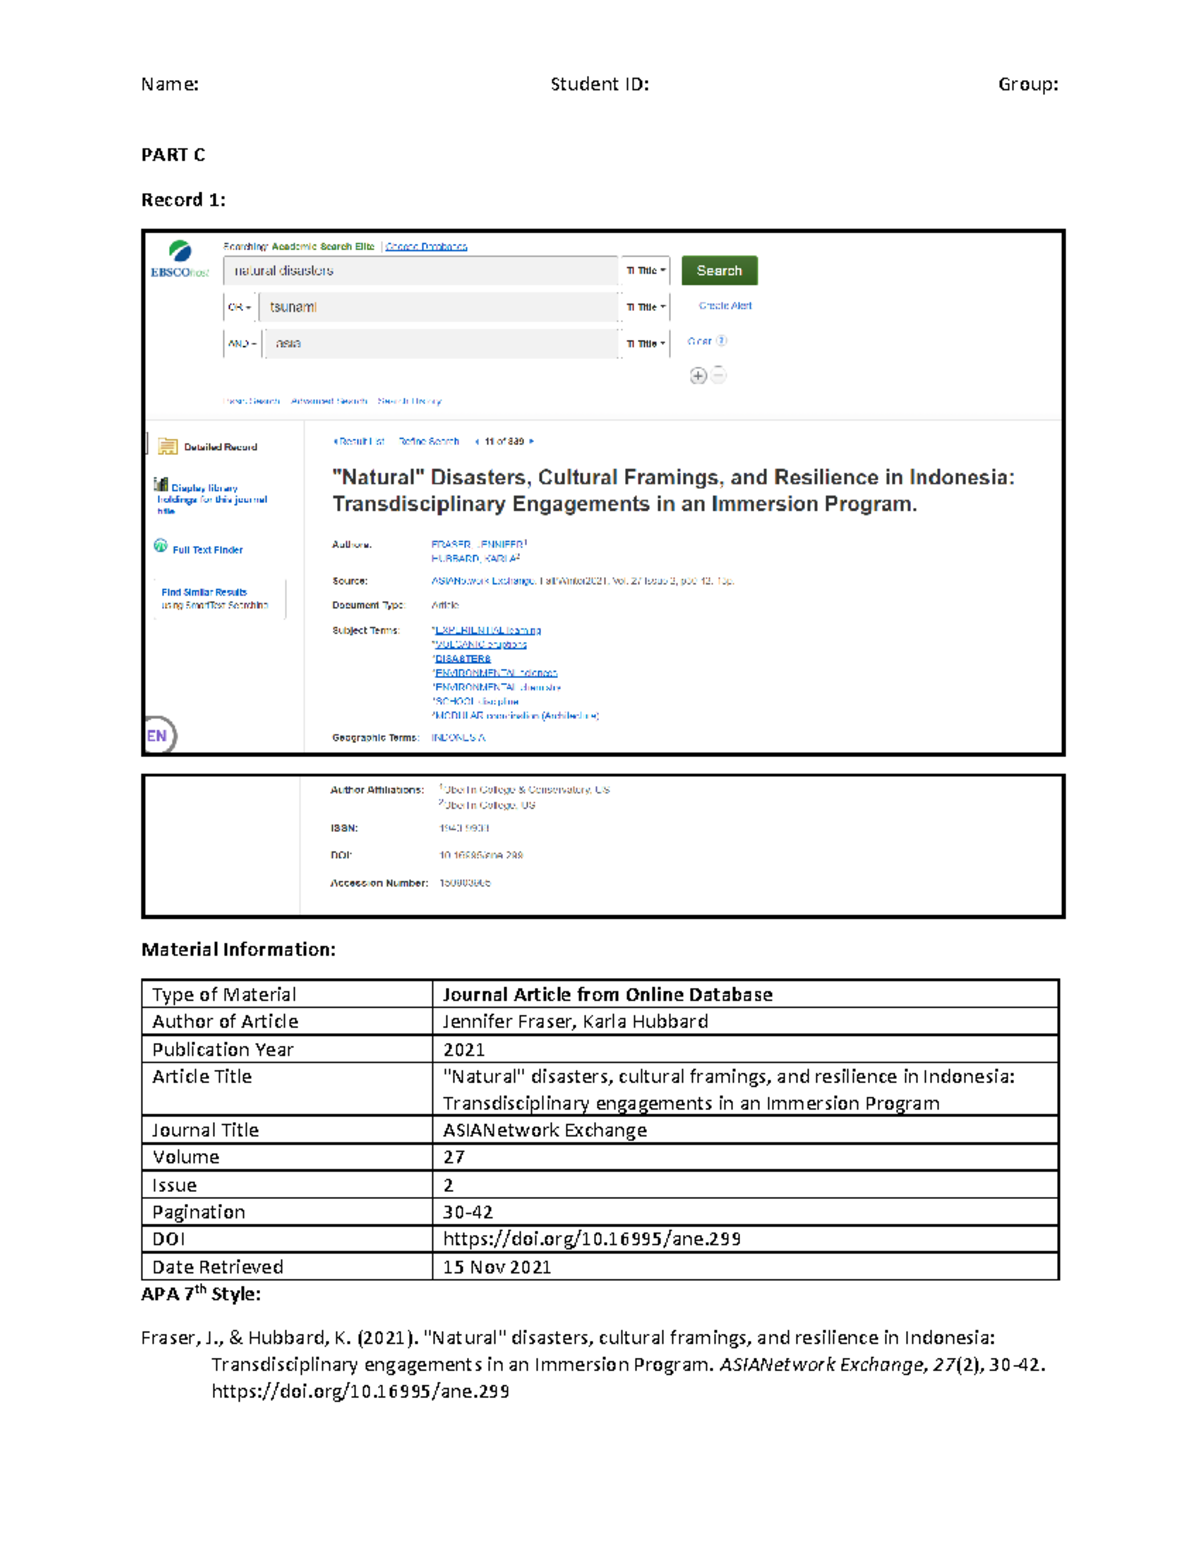Click the EN language icon

pyautogui.click(x=156, y=733)
